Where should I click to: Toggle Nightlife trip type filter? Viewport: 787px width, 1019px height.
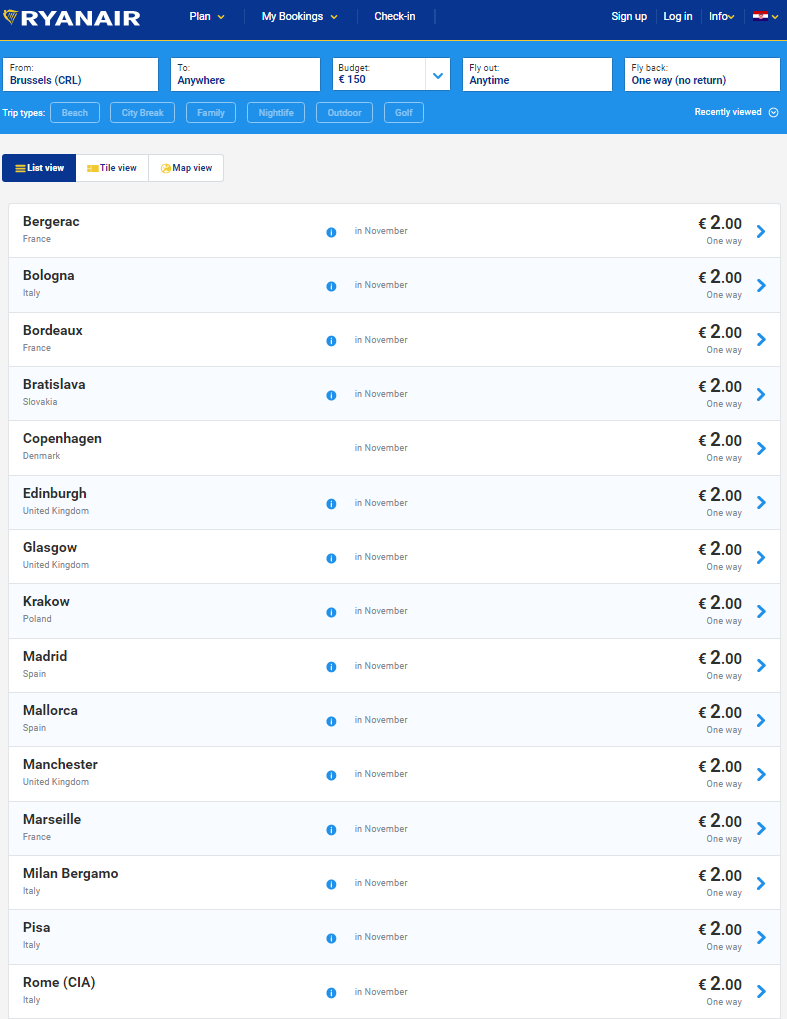coord(276,112)
